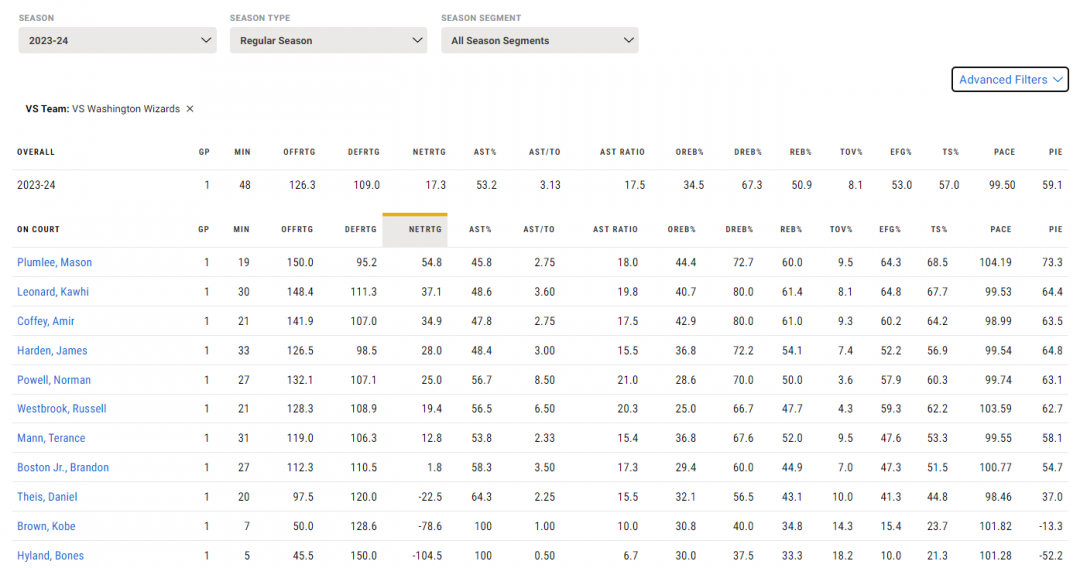The image size is (1080, 568).
Task: Sort on-court table by AST RATIO
Action: [616, 229]
